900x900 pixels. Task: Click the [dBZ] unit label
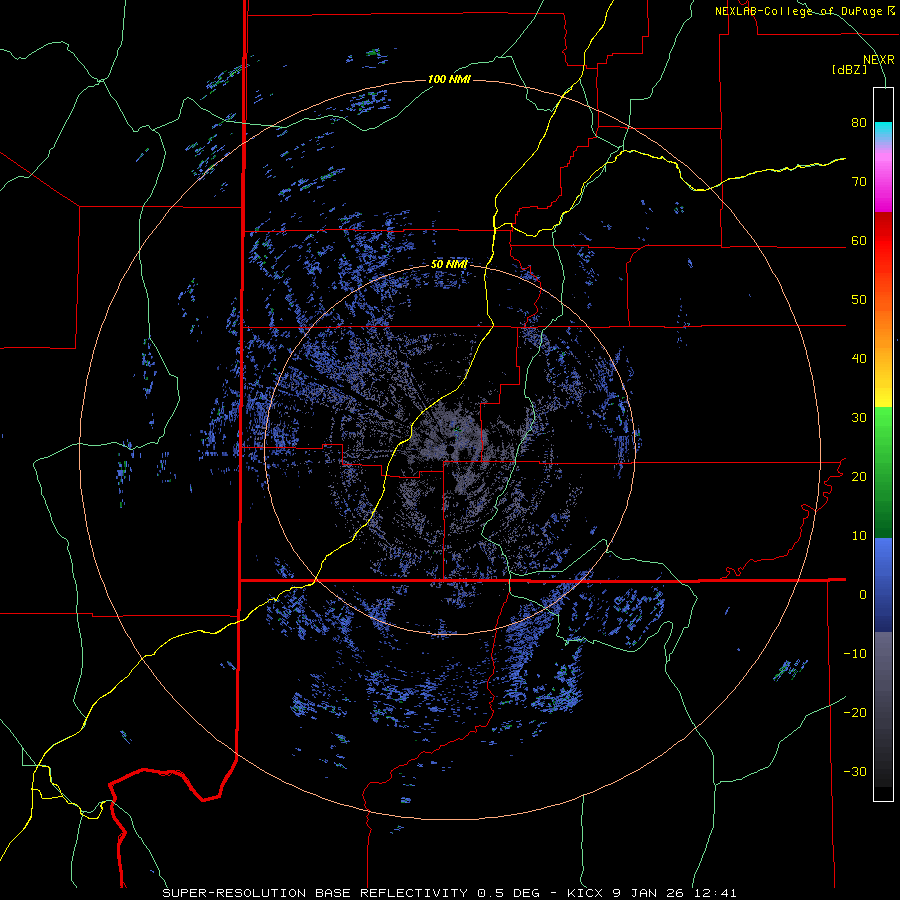coord(849,69)
